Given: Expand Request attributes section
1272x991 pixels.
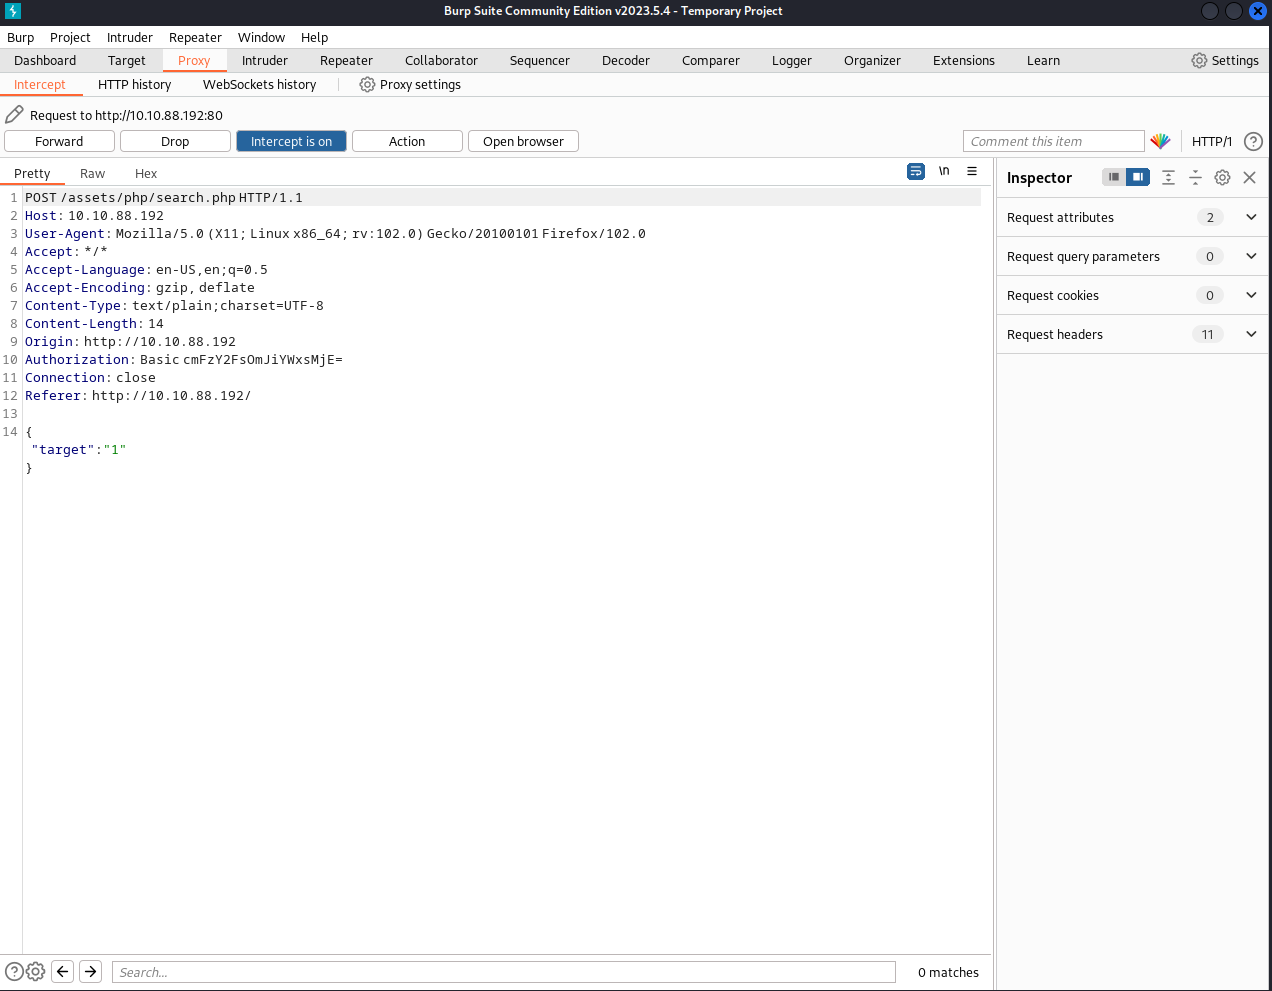Looking at the screenshot, I should click(1251, 217).
